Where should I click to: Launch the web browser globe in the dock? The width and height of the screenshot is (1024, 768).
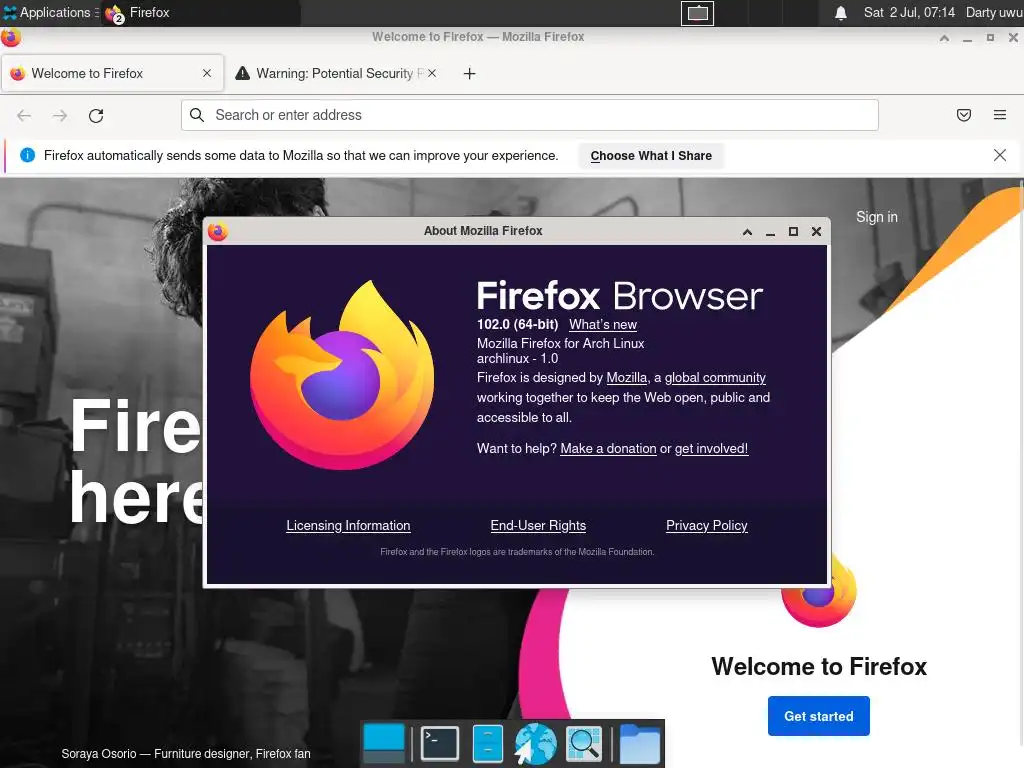pyautogui.click(x=536, y=743)
